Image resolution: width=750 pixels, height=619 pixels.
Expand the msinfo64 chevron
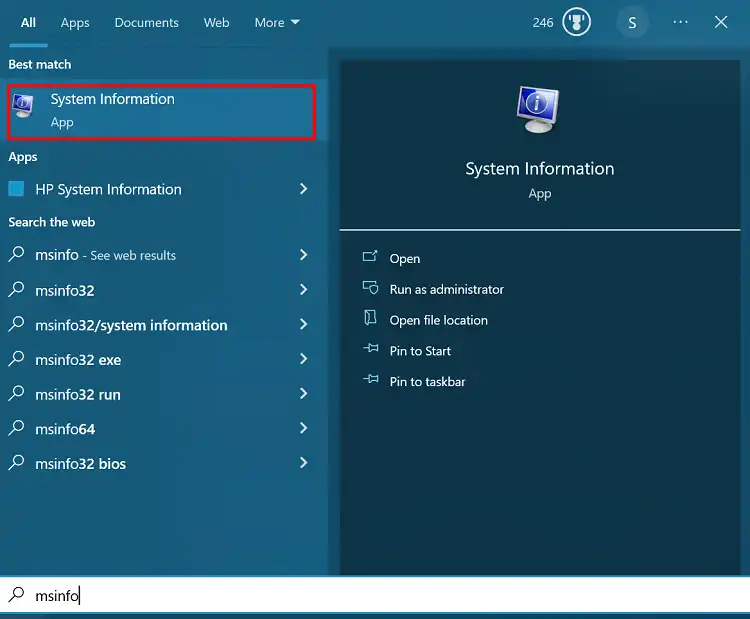[x=303, y=428]
